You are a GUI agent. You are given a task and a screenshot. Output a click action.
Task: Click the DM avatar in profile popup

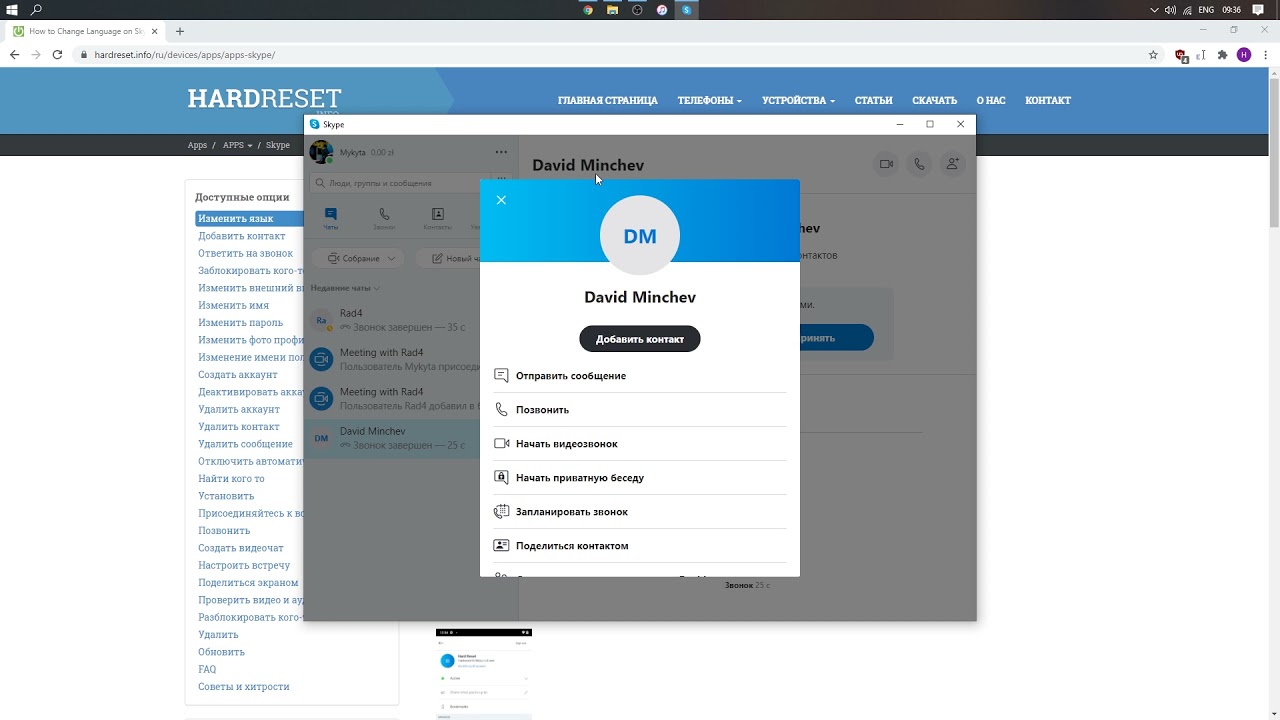coord(640,236)
